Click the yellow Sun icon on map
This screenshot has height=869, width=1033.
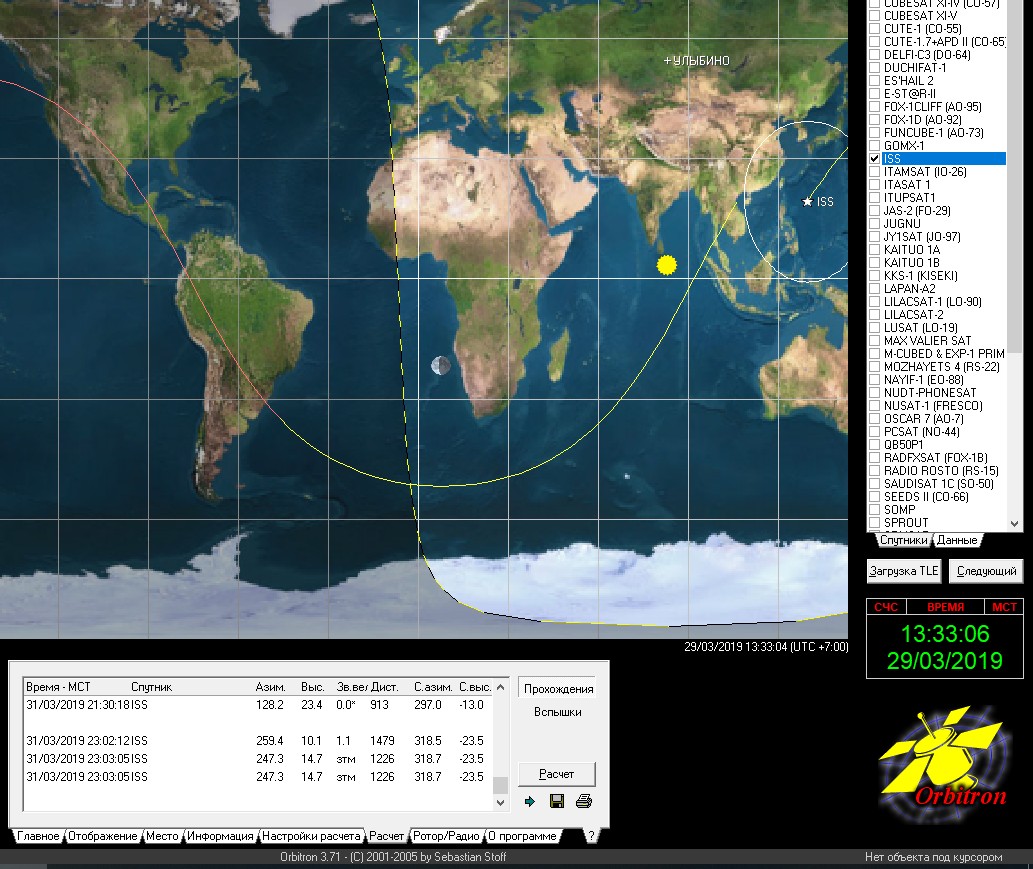667,264
